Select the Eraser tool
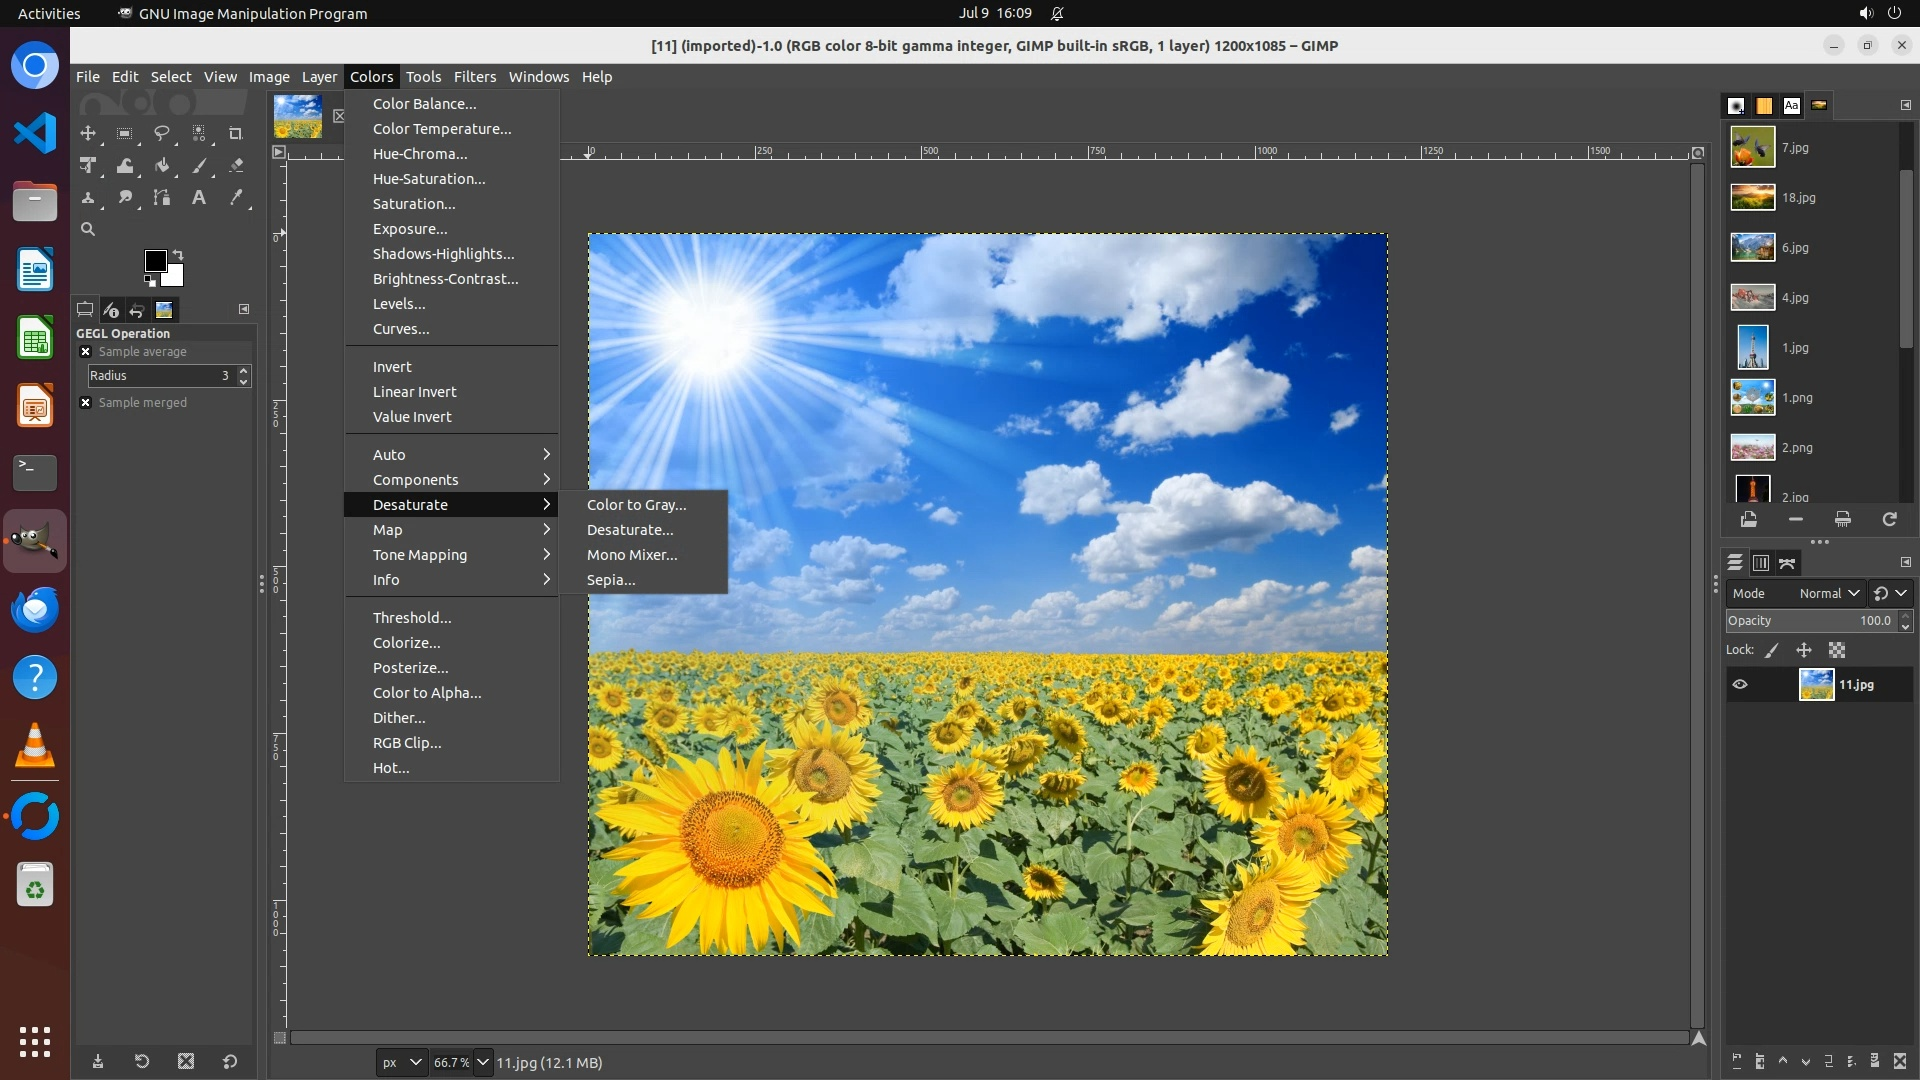 (x=236, y=166)
